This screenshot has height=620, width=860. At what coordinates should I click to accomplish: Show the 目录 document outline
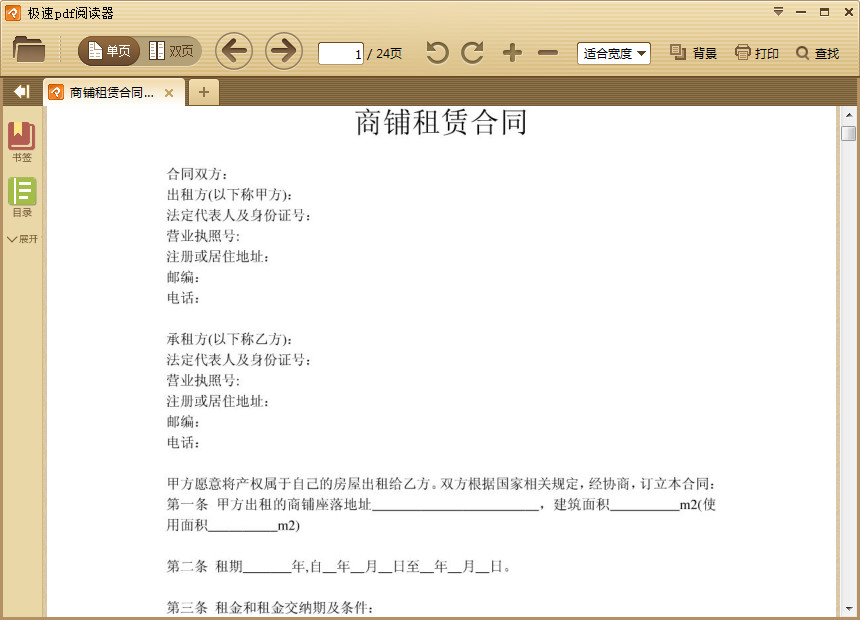point(21,198)
